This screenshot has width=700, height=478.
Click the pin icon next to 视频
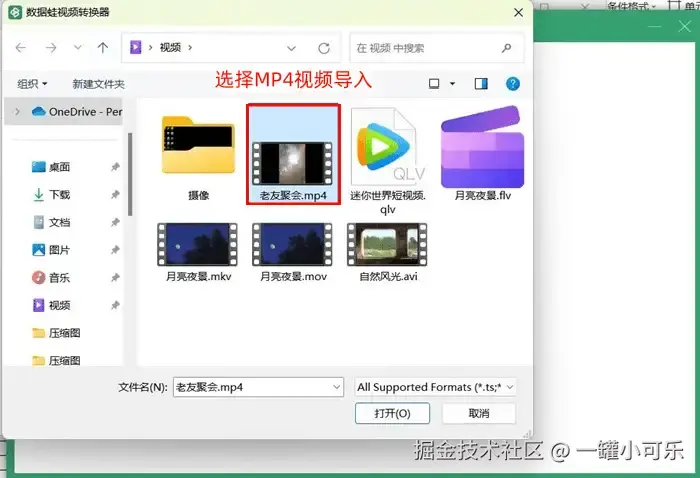click(x=115, y=305)
